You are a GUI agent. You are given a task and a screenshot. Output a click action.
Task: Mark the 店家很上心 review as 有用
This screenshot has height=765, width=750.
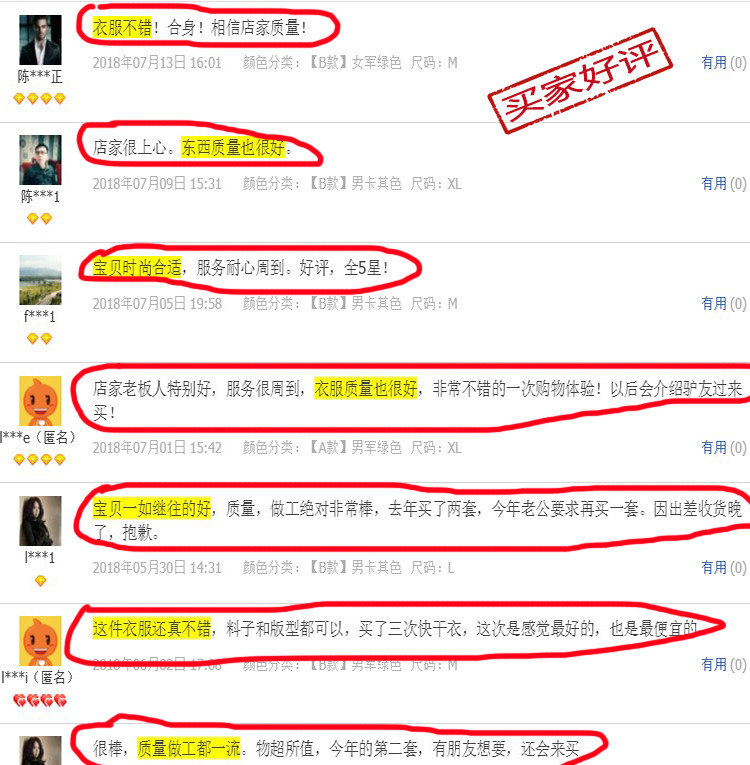(724, 183)
